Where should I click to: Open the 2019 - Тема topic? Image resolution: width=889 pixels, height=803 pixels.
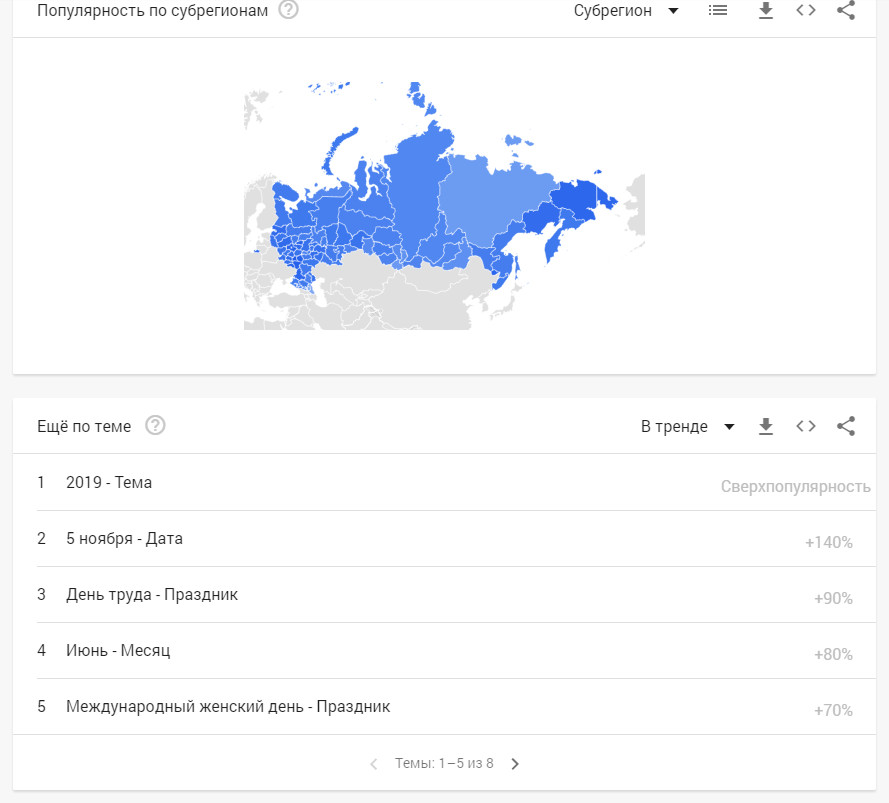tap(109, 483)
